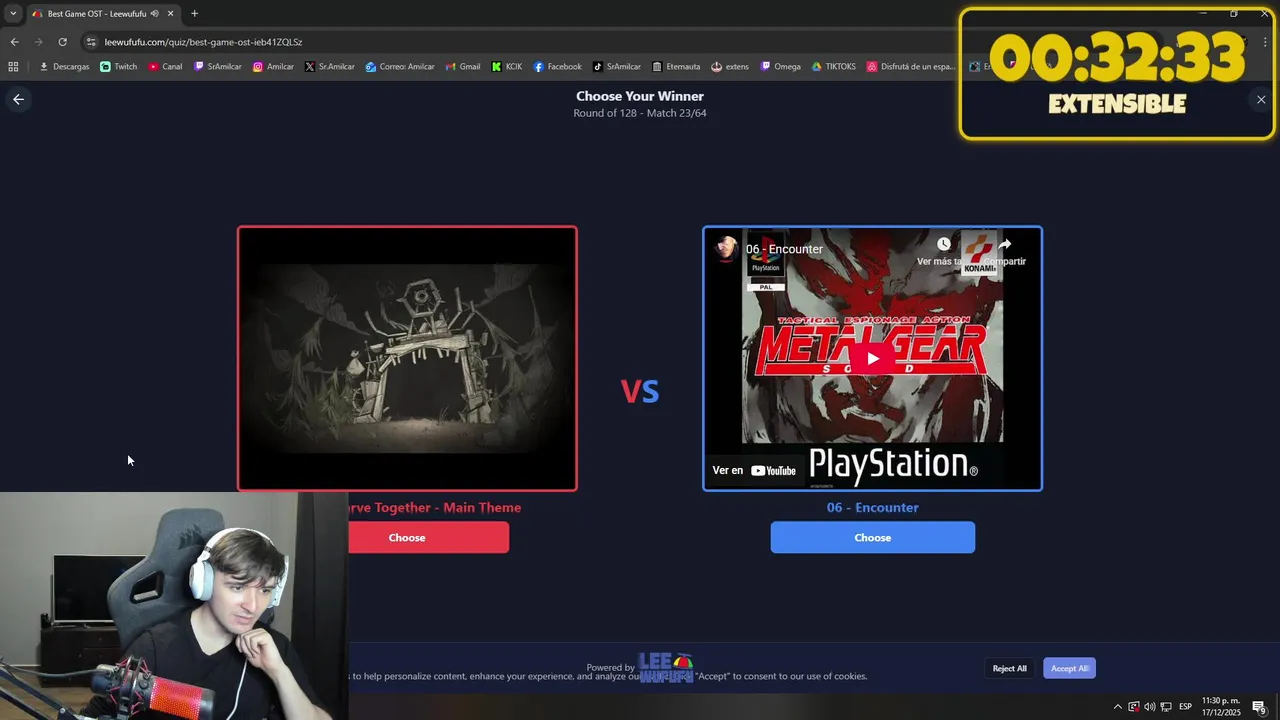Open the tab search dropdown arrow
The height and width of the screenshot is (720, 1280).
click(x=13, y=13)
